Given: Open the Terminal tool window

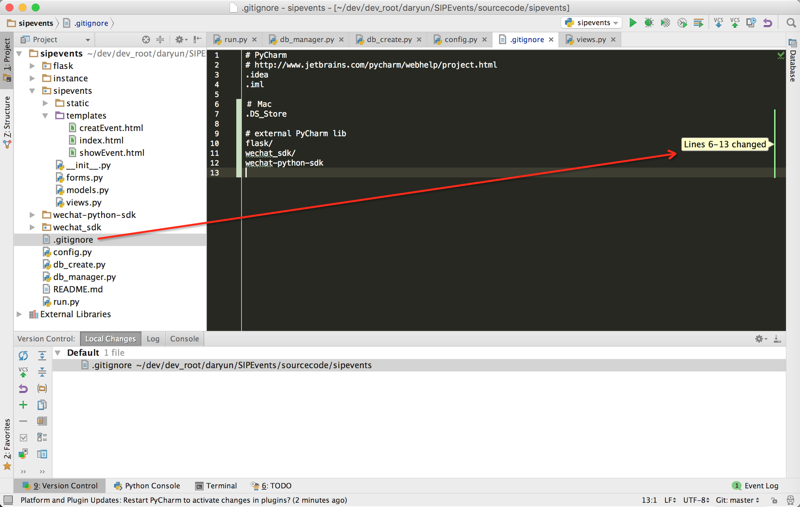Looking at the screenshot, I should click(216, 486).
